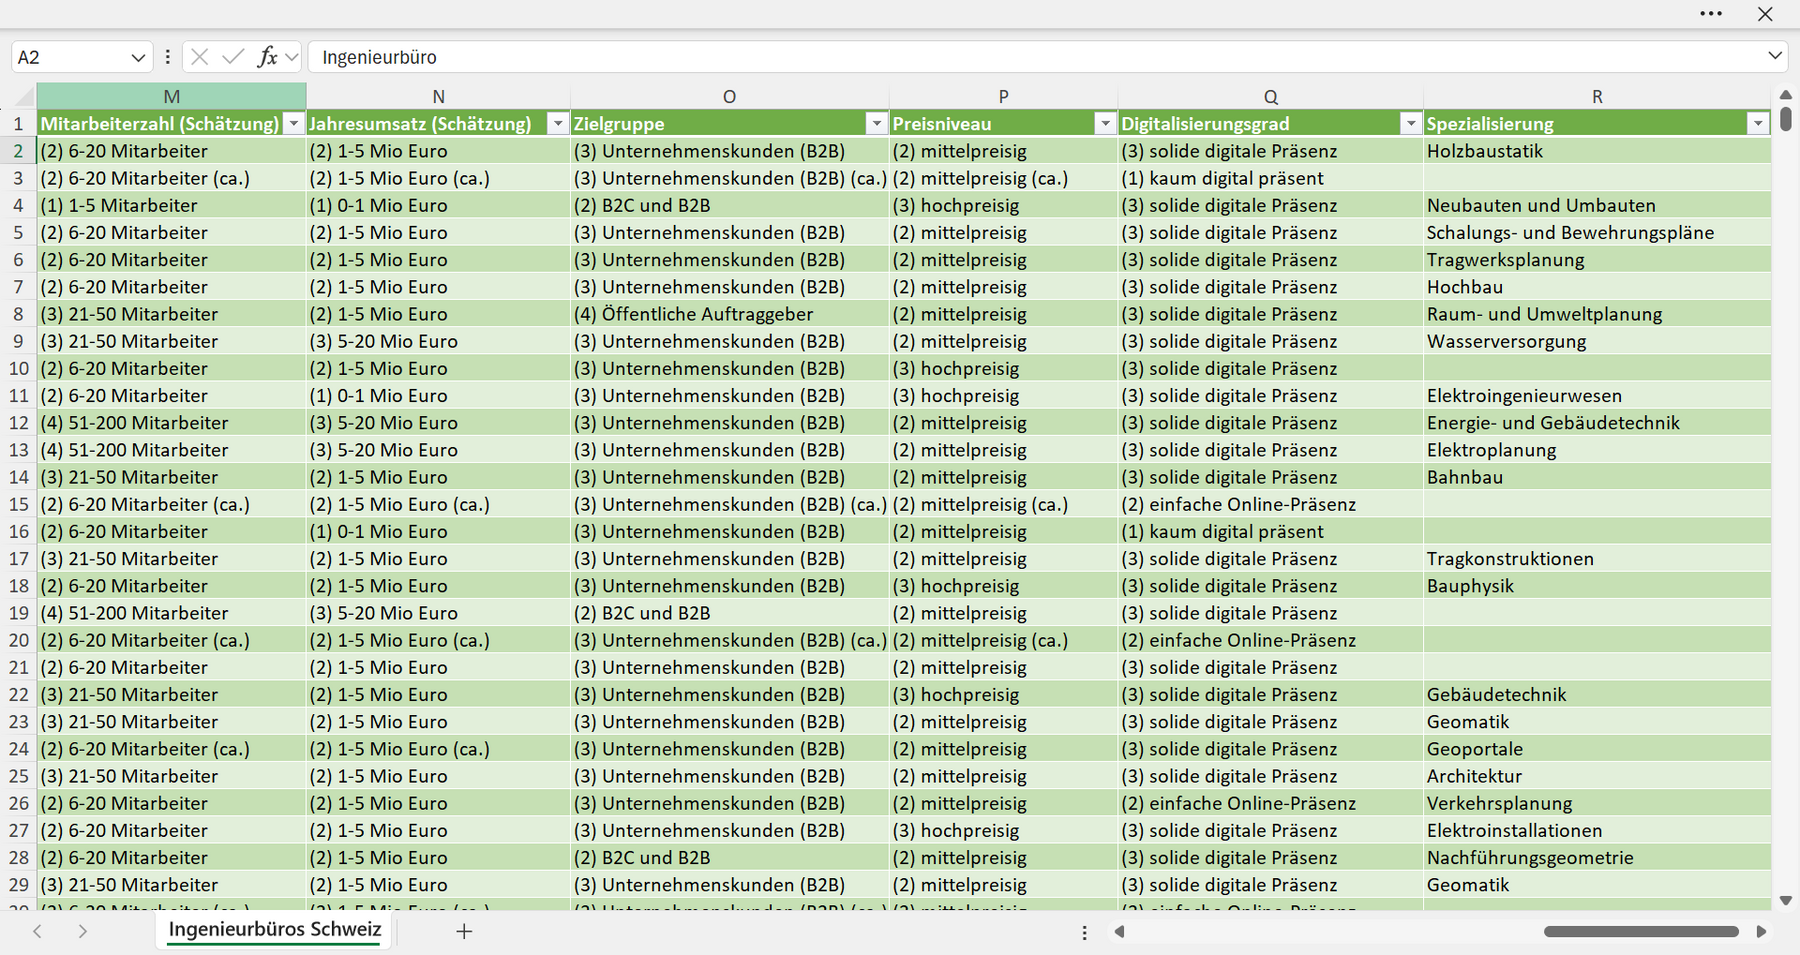Select the Elektroinstallationen cell
1800x955 pixels.
pos(1597,830)
